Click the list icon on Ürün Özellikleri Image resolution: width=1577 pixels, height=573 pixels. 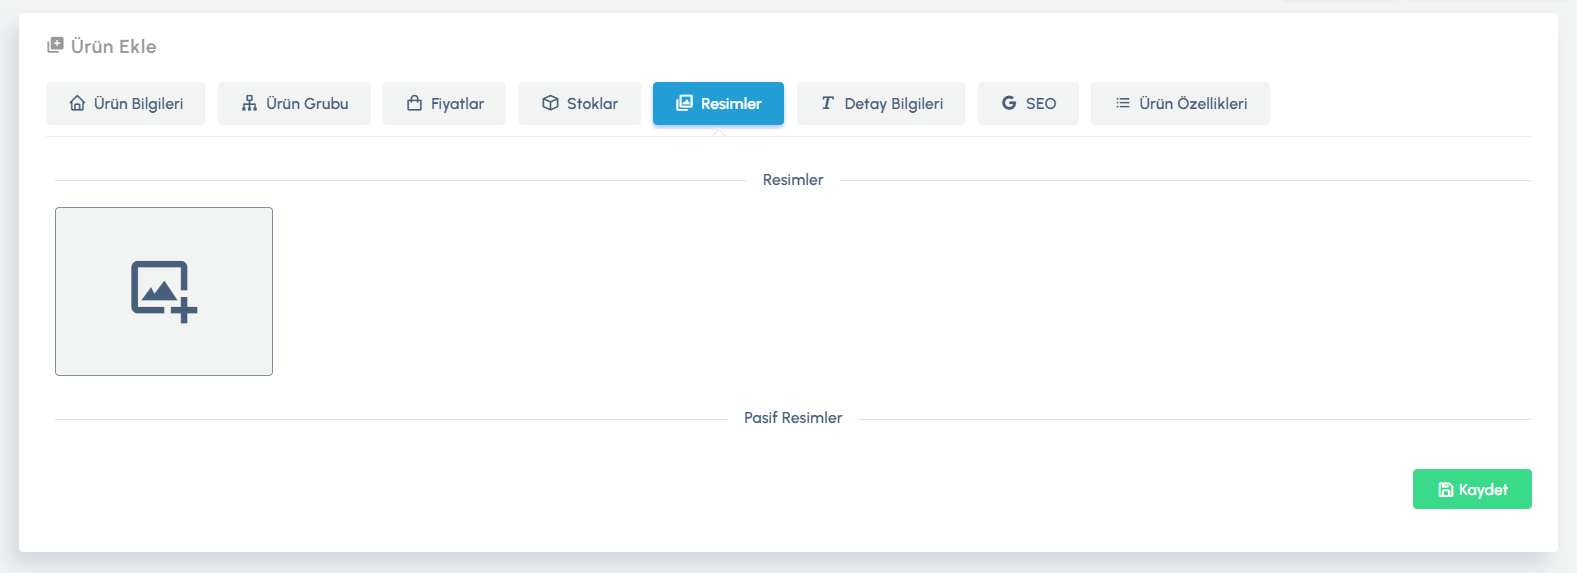coord(1123,104)
